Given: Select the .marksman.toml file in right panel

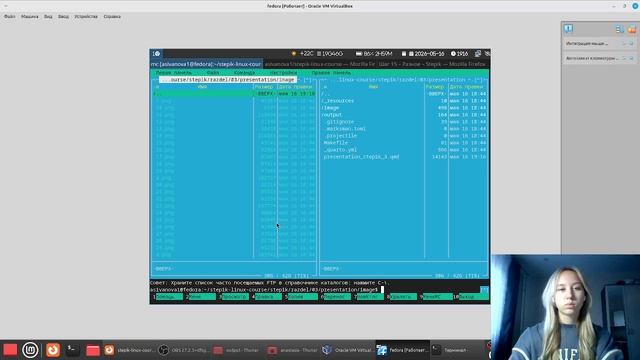Looking at the screenshot, I should tap(345, 129).
